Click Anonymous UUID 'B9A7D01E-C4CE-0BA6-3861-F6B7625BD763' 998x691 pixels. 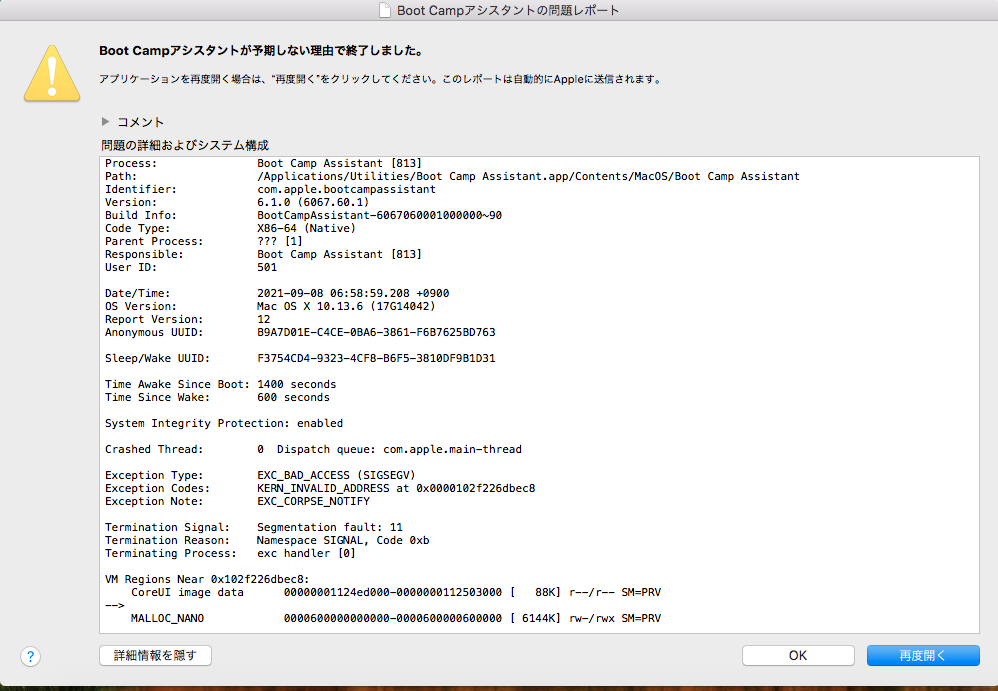pos(376,332)
